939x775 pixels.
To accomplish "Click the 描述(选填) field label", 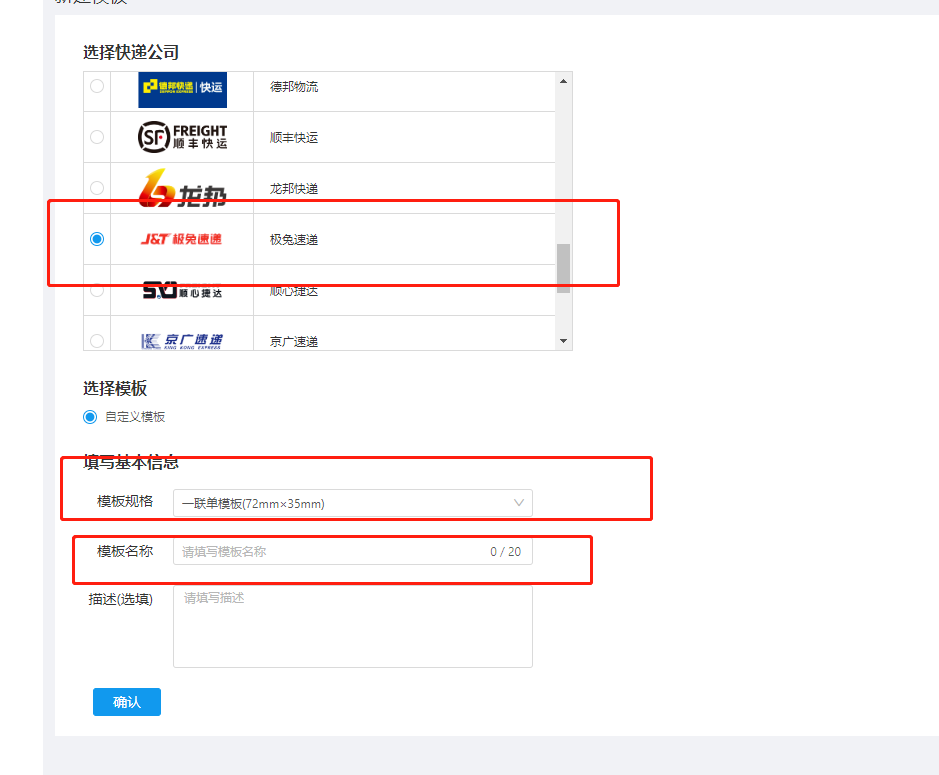I will click(120, 600).
